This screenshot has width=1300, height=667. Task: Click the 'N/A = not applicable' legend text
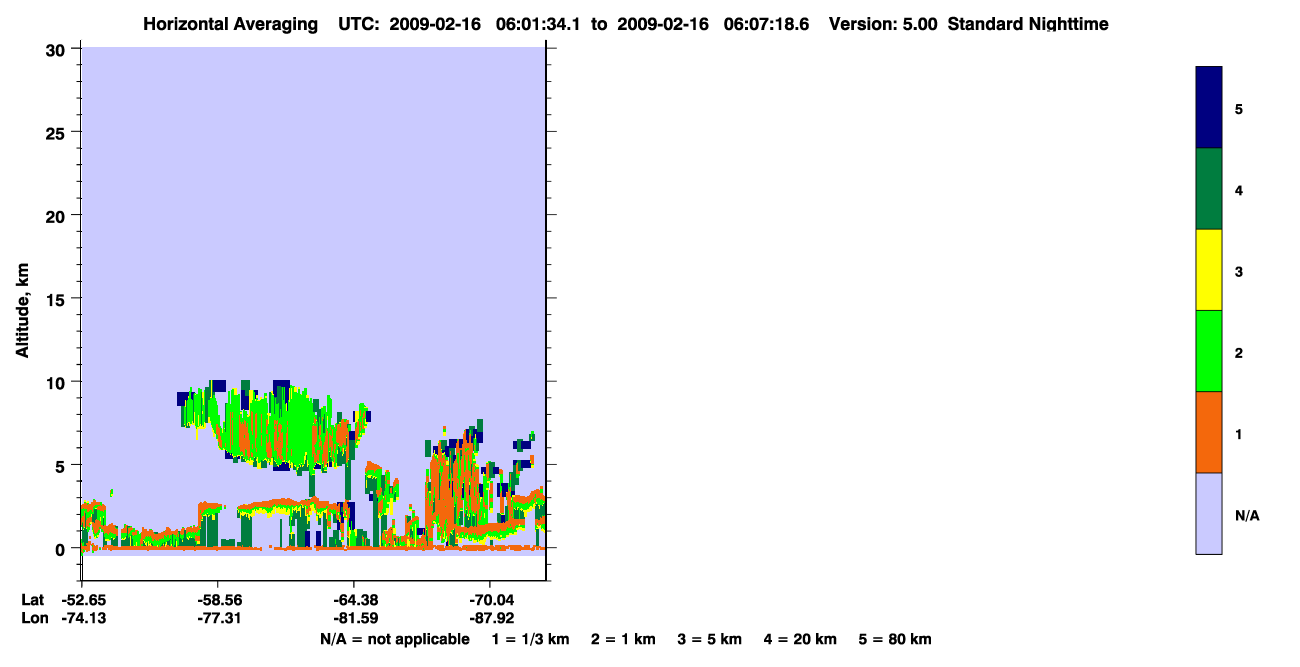point(395,640)
